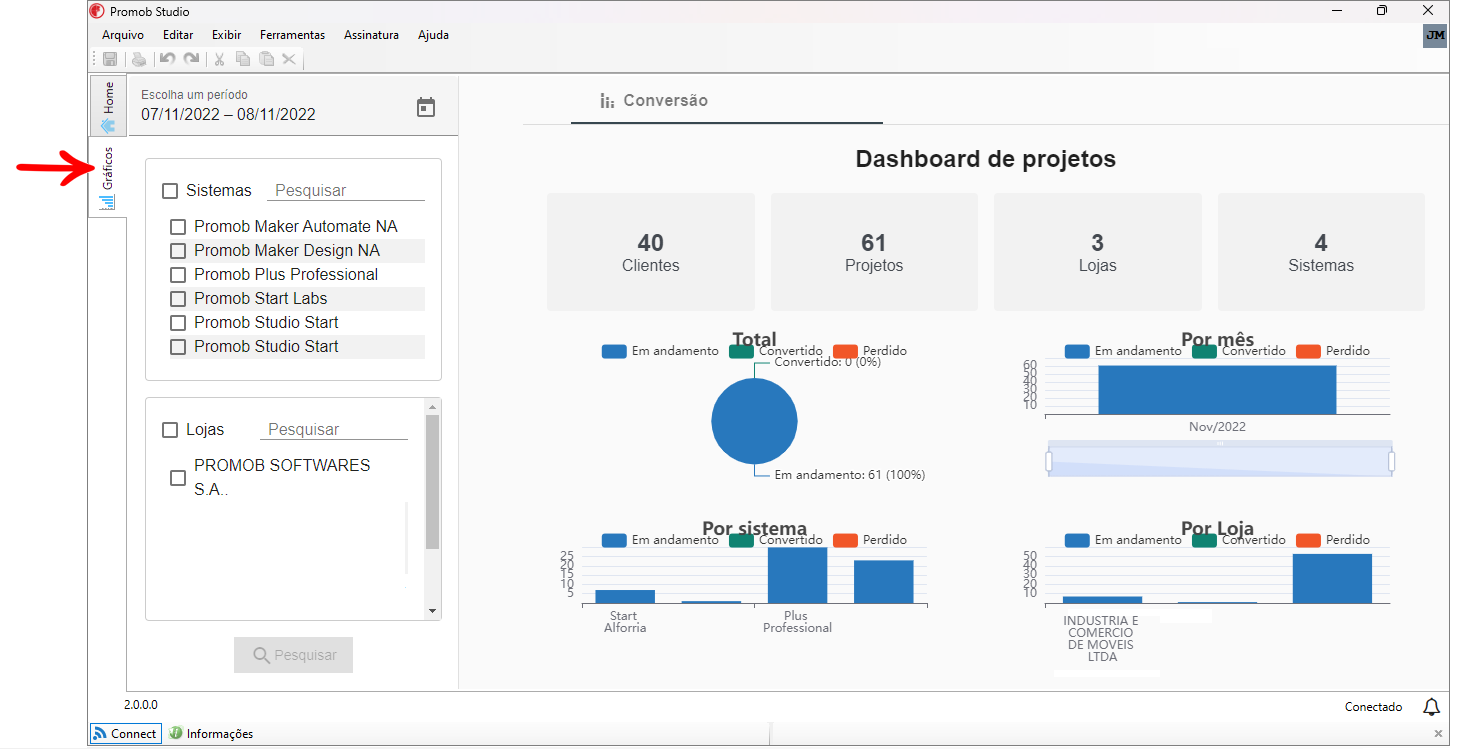Toggle Convertido legend in Por sistema chart
The height and width of the screenshot is (750, 1462).
point(776,540)
